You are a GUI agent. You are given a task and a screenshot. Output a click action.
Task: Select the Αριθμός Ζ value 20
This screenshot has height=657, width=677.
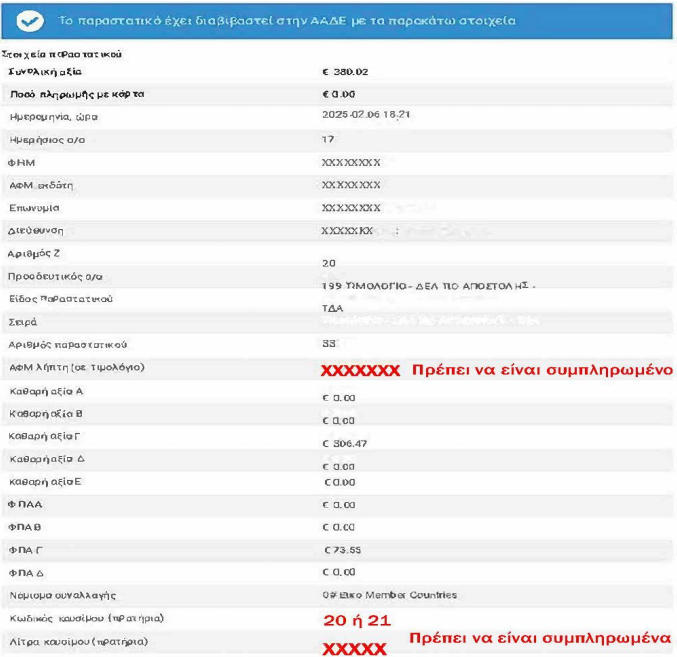tap(329, 263)
